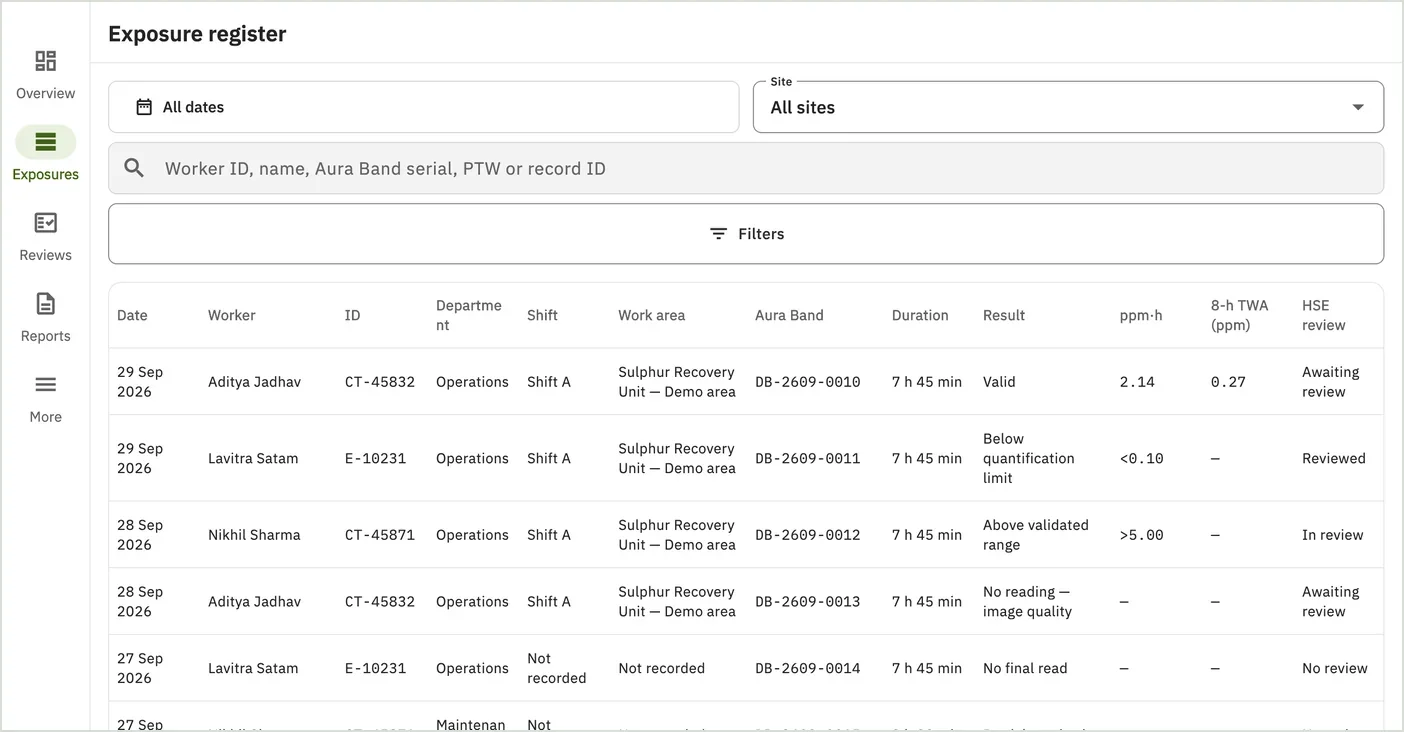Open the All dates picker

[424, 107]
